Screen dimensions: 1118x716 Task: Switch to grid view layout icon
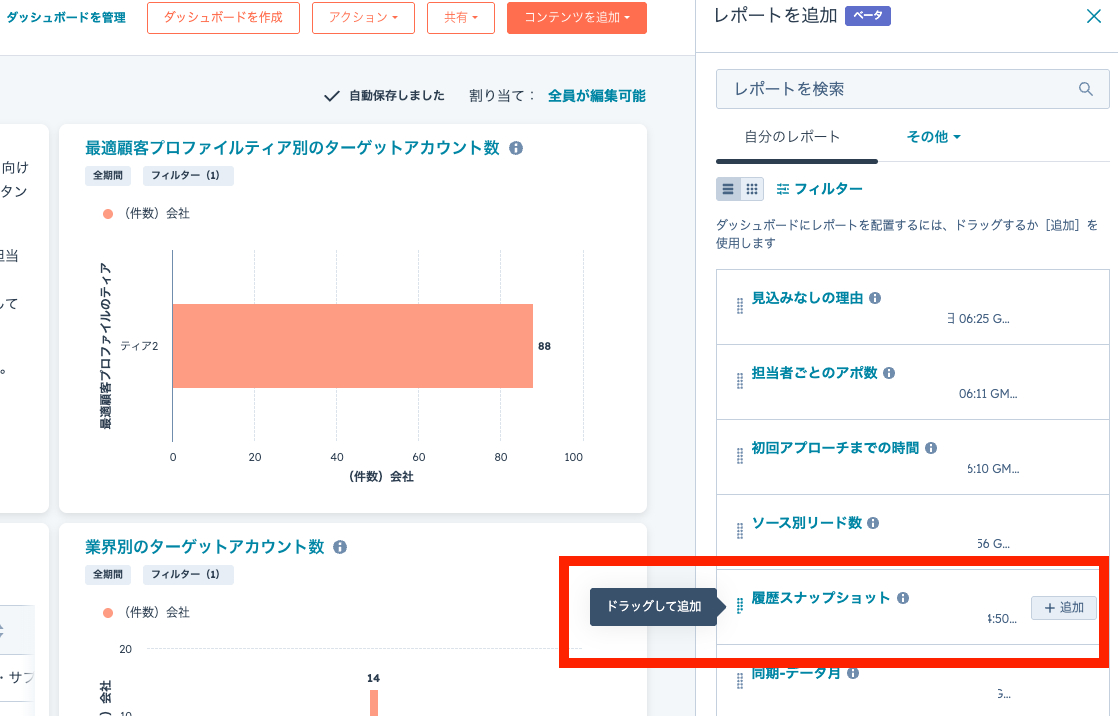(x=752, y=189)
